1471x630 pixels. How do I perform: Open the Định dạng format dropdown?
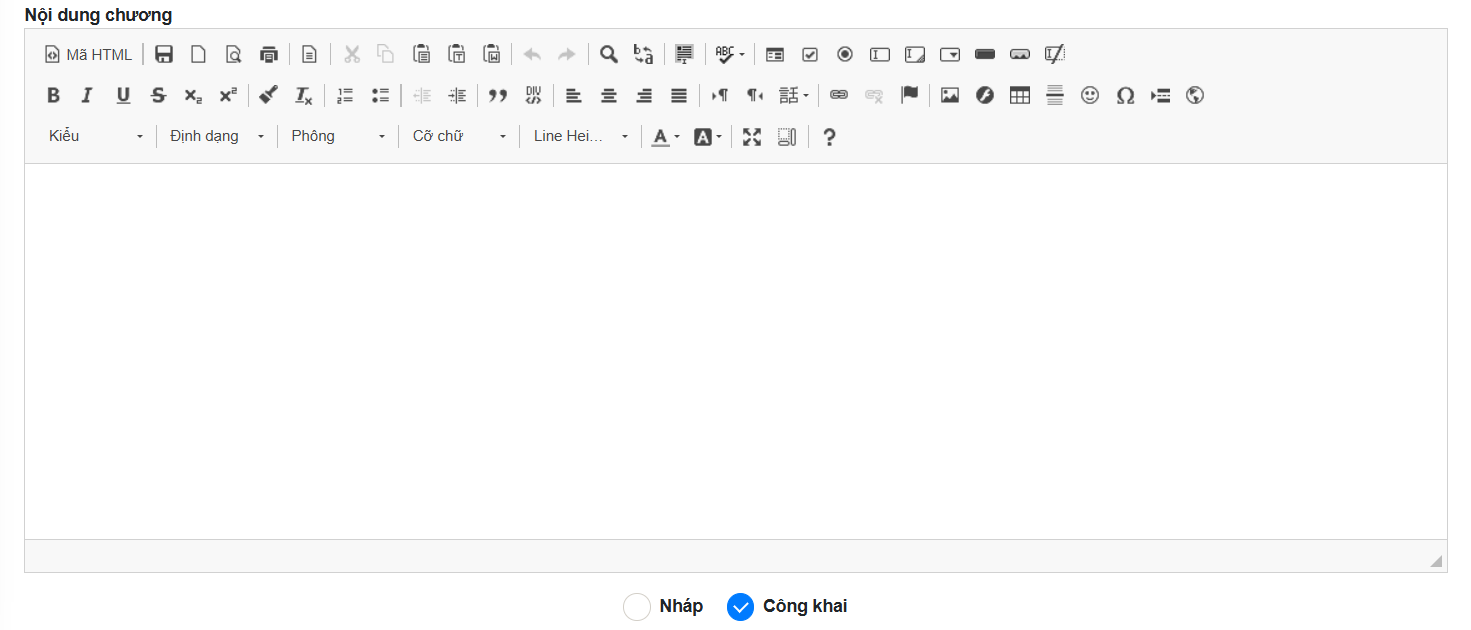pos(217,136)
